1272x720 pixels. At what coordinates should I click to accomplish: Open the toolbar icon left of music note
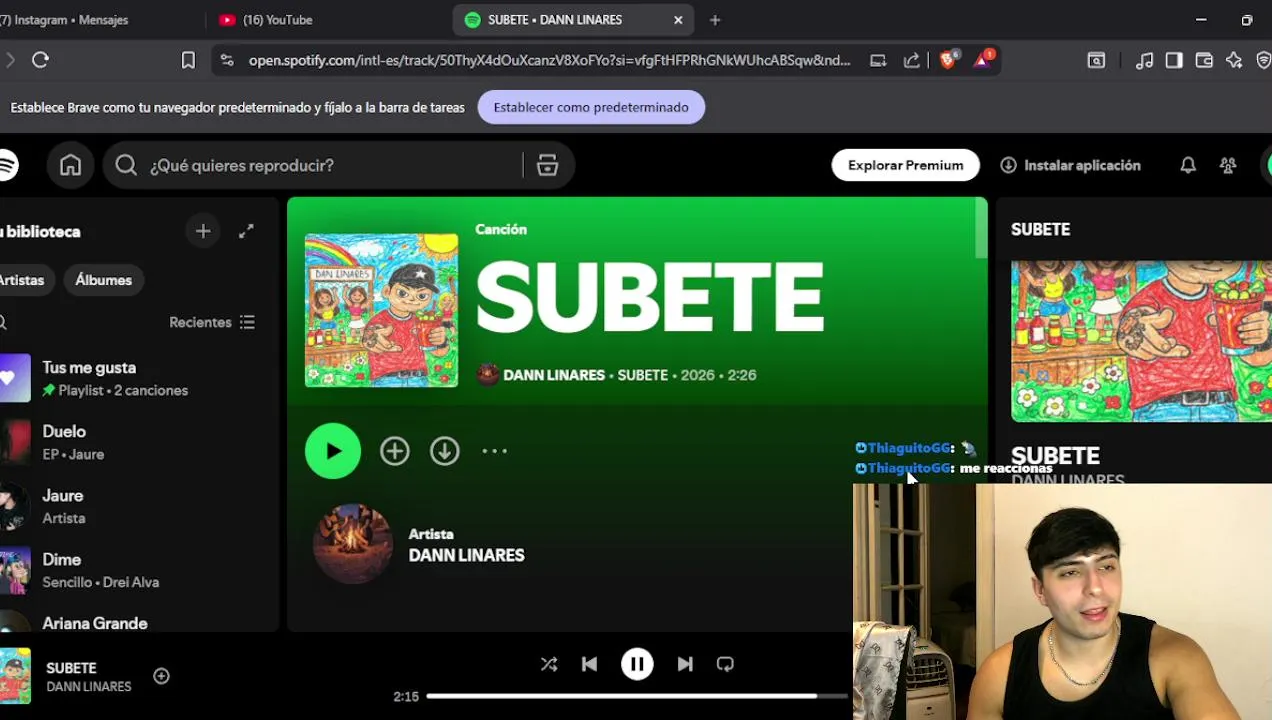[1096, 60]
